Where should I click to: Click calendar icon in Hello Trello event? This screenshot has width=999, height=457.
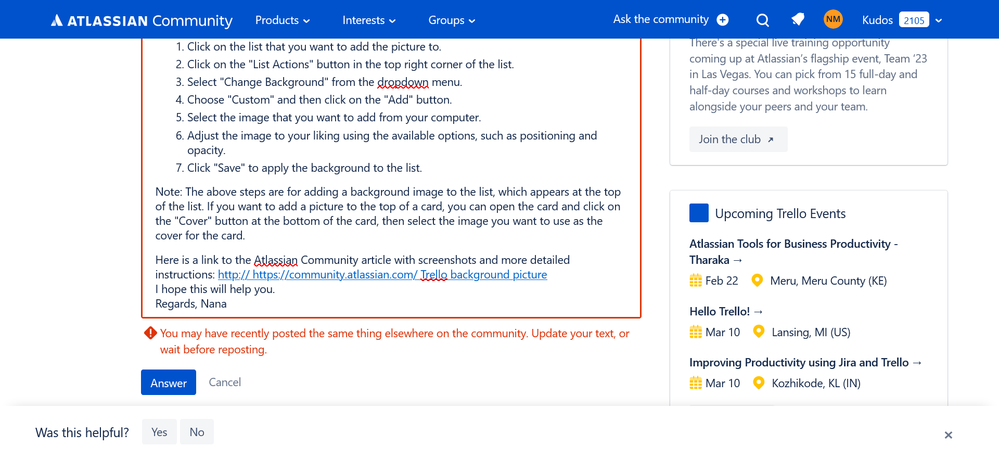coord(695,332)
